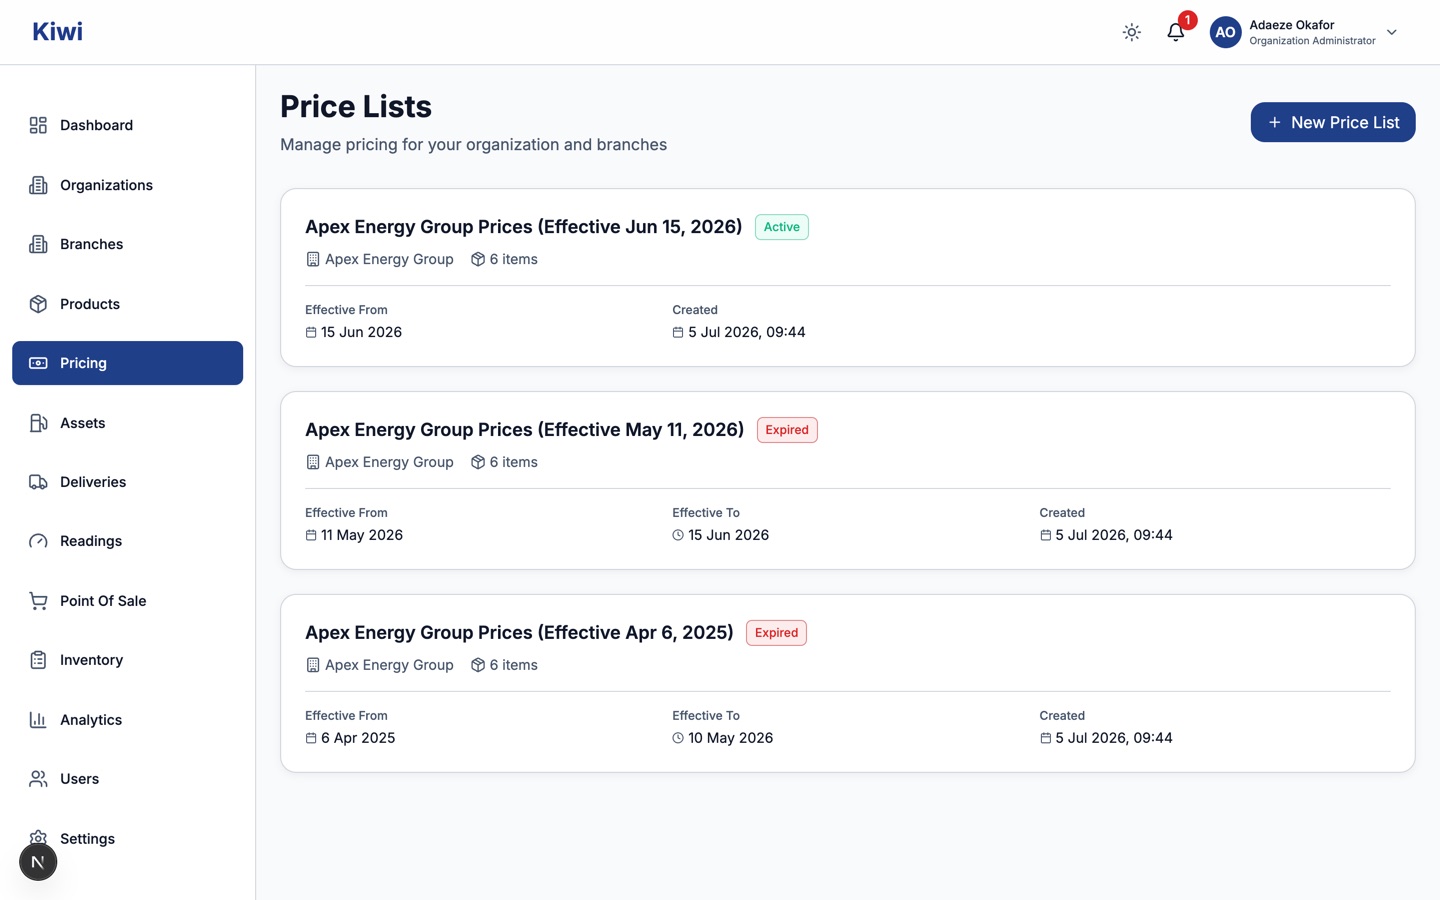Click calendar icon beside 6 Apr 2025
The image size is (1440, 900).
pyautogui.click(x=311, y=738)
